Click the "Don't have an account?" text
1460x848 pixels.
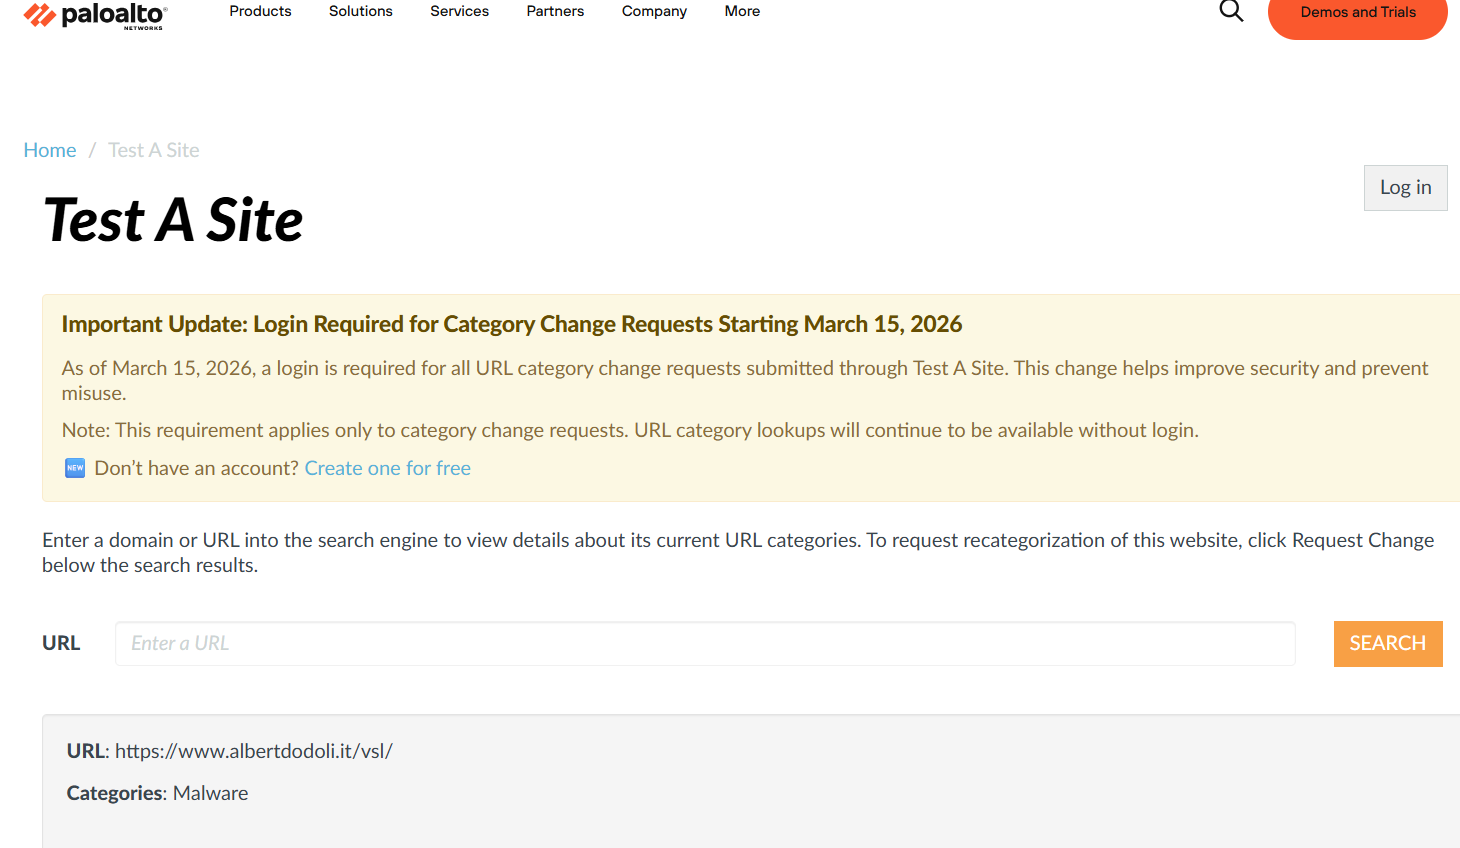pyautogui.click(x=197, y=468)
